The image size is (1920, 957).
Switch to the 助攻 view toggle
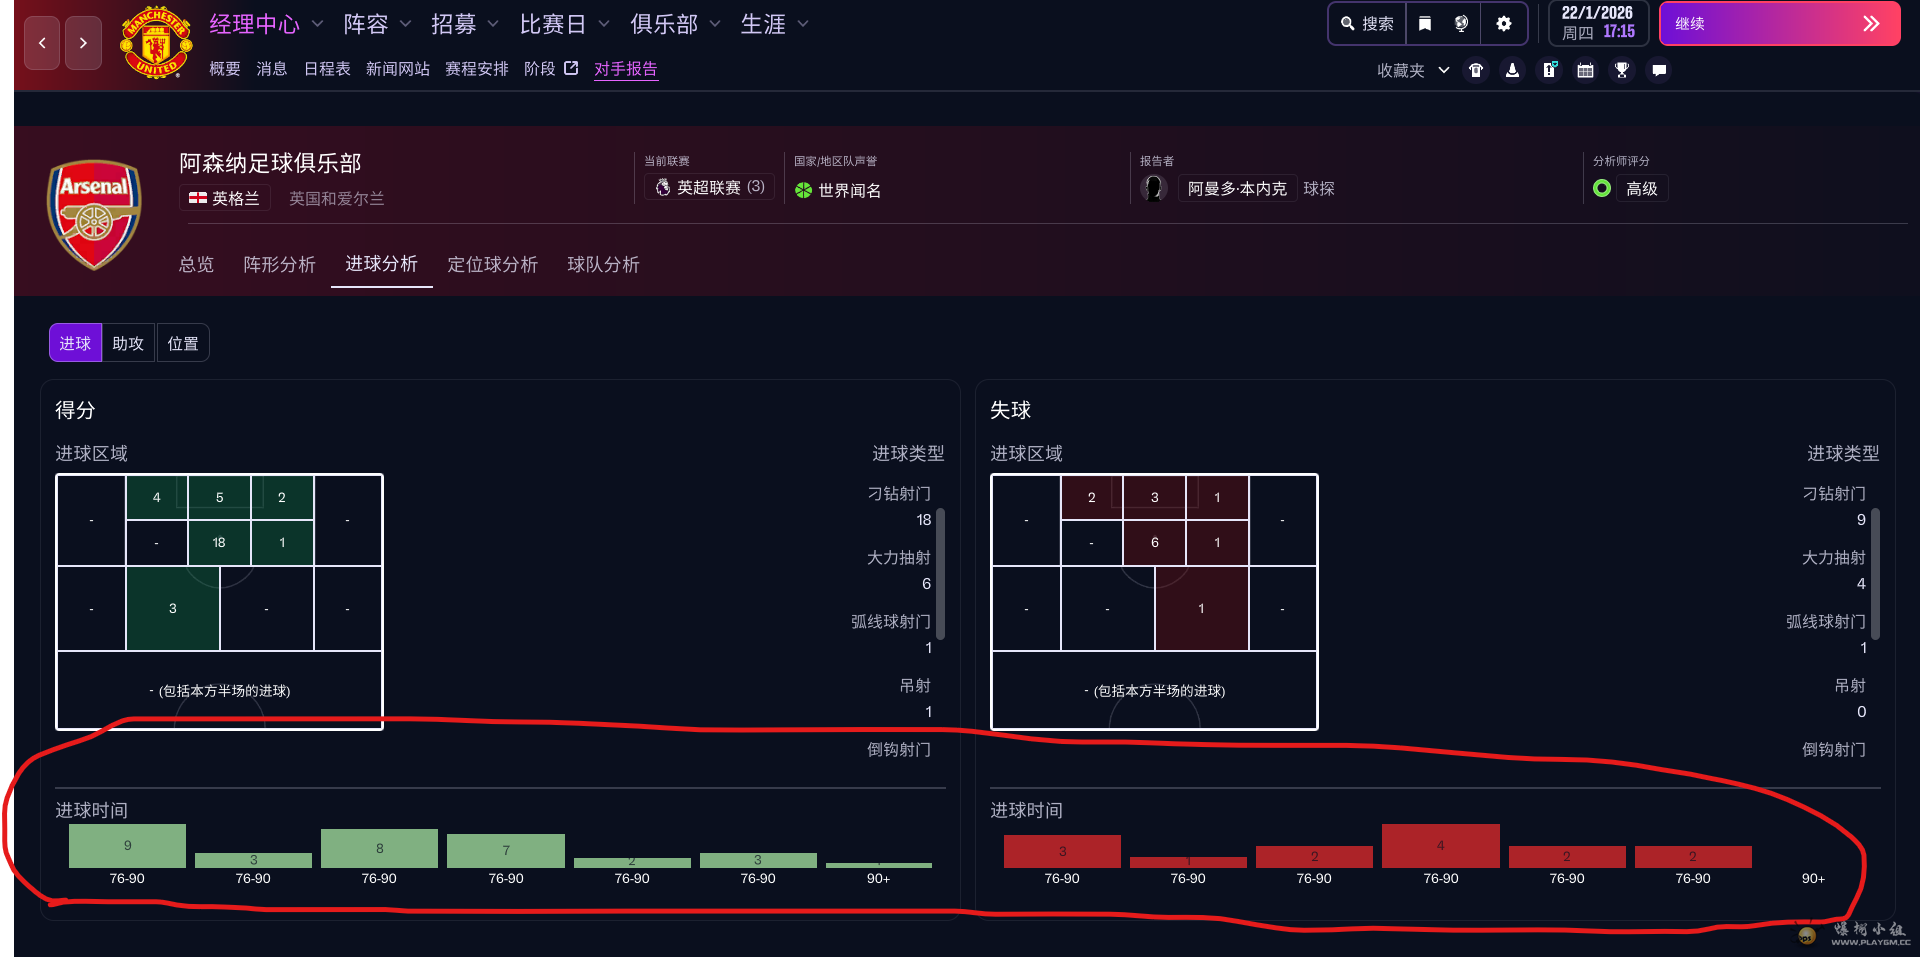pos(128,343)
